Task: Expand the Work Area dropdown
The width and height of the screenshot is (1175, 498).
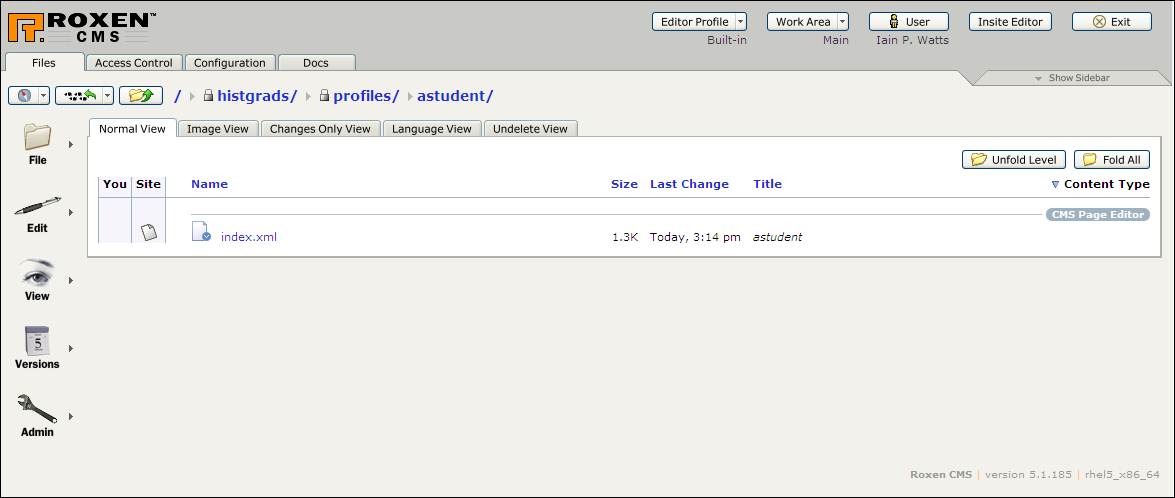Action: pyautogui.click(x=842, y=22)
